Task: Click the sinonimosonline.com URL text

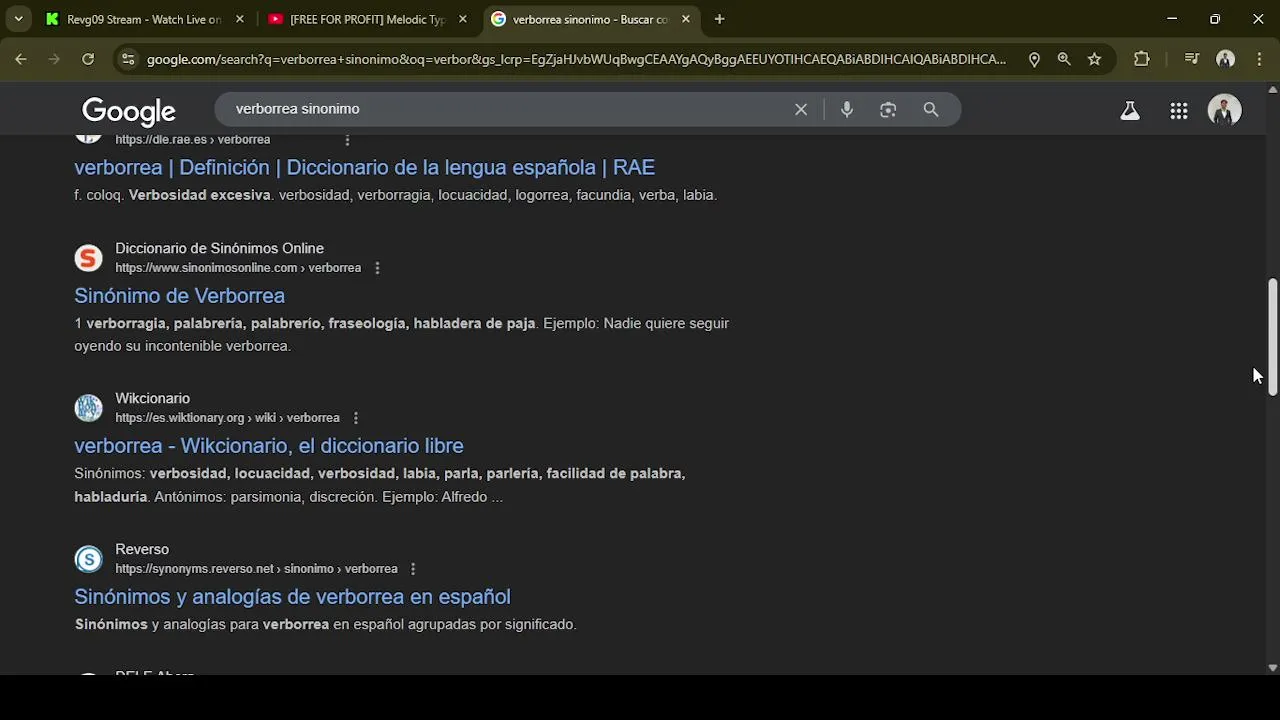Action: pos(238,268)
